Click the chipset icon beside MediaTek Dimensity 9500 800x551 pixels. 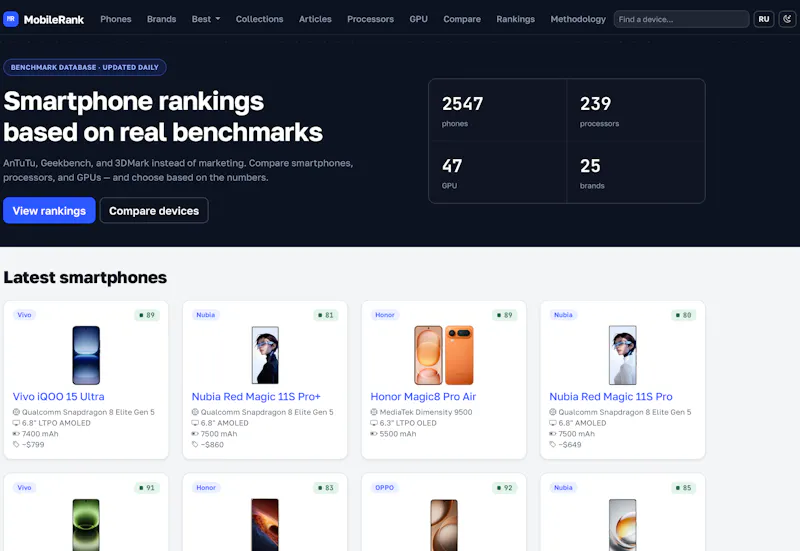374,412
